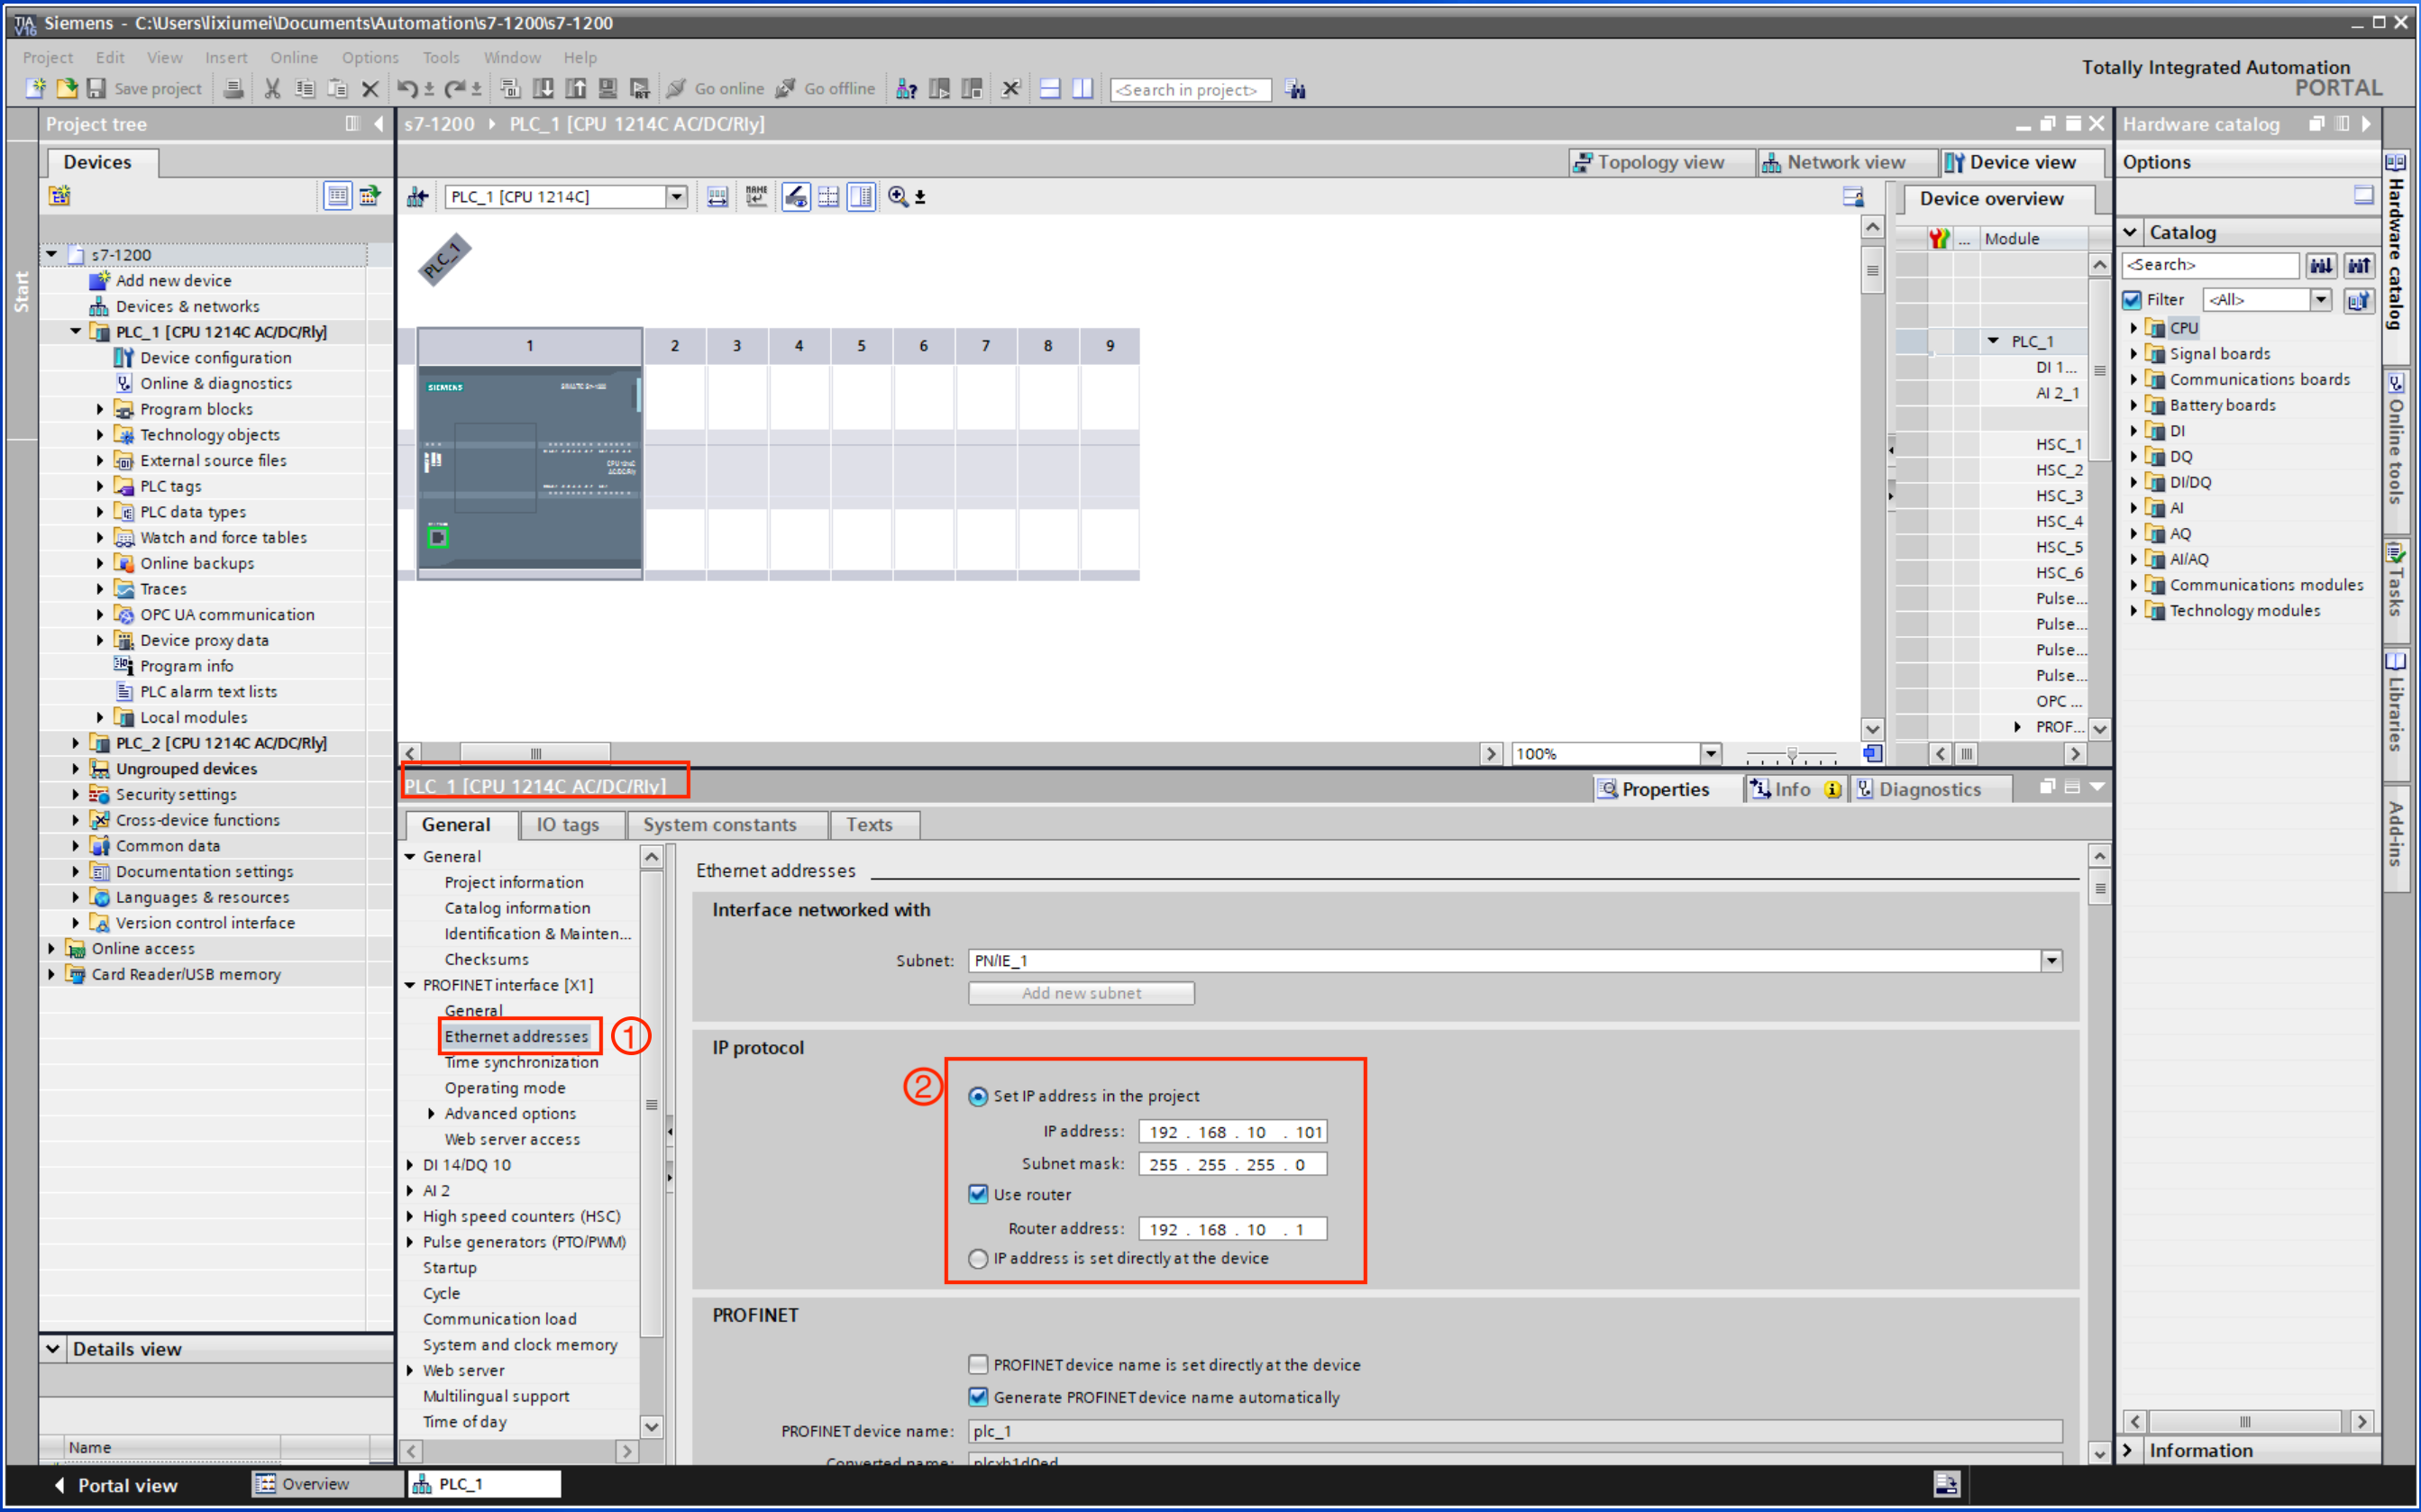Open the Create new project icon
Image resolution: width=2421 pixels, height=1512 pixels.
coord(35,89)
